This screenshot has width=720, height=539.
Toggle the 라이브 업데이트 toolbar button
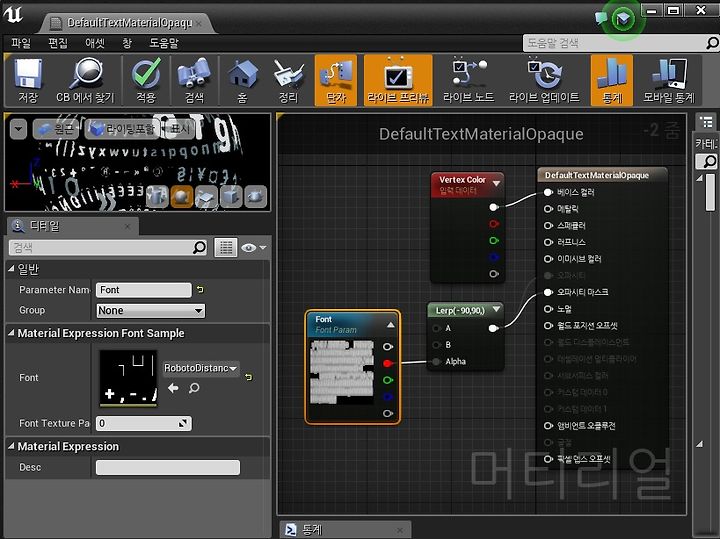click(544, 80)
